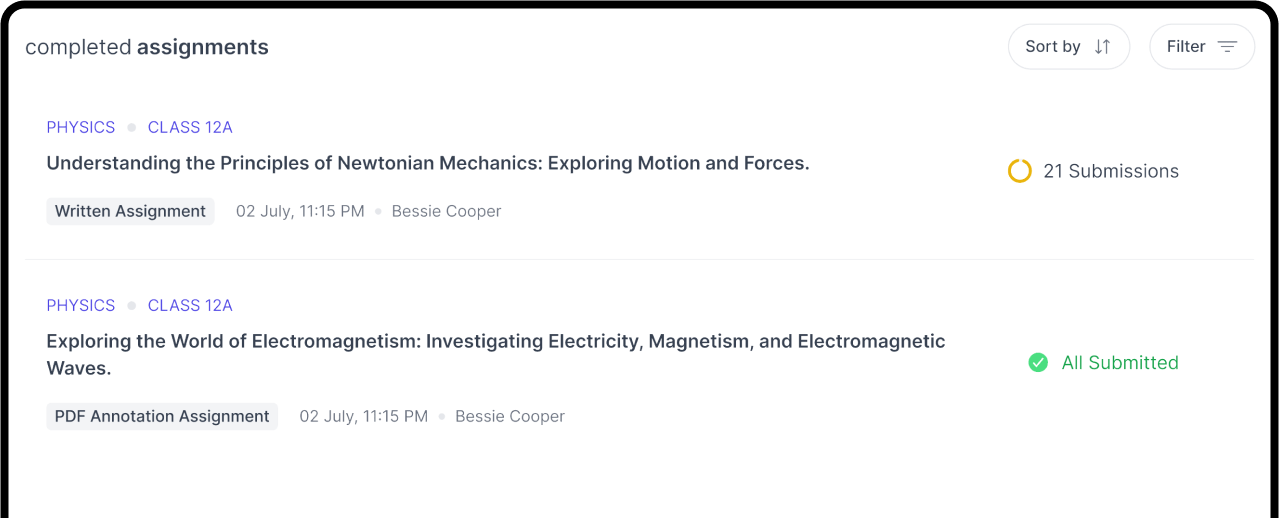View the 21 Submissions status

coord(1093,171)
